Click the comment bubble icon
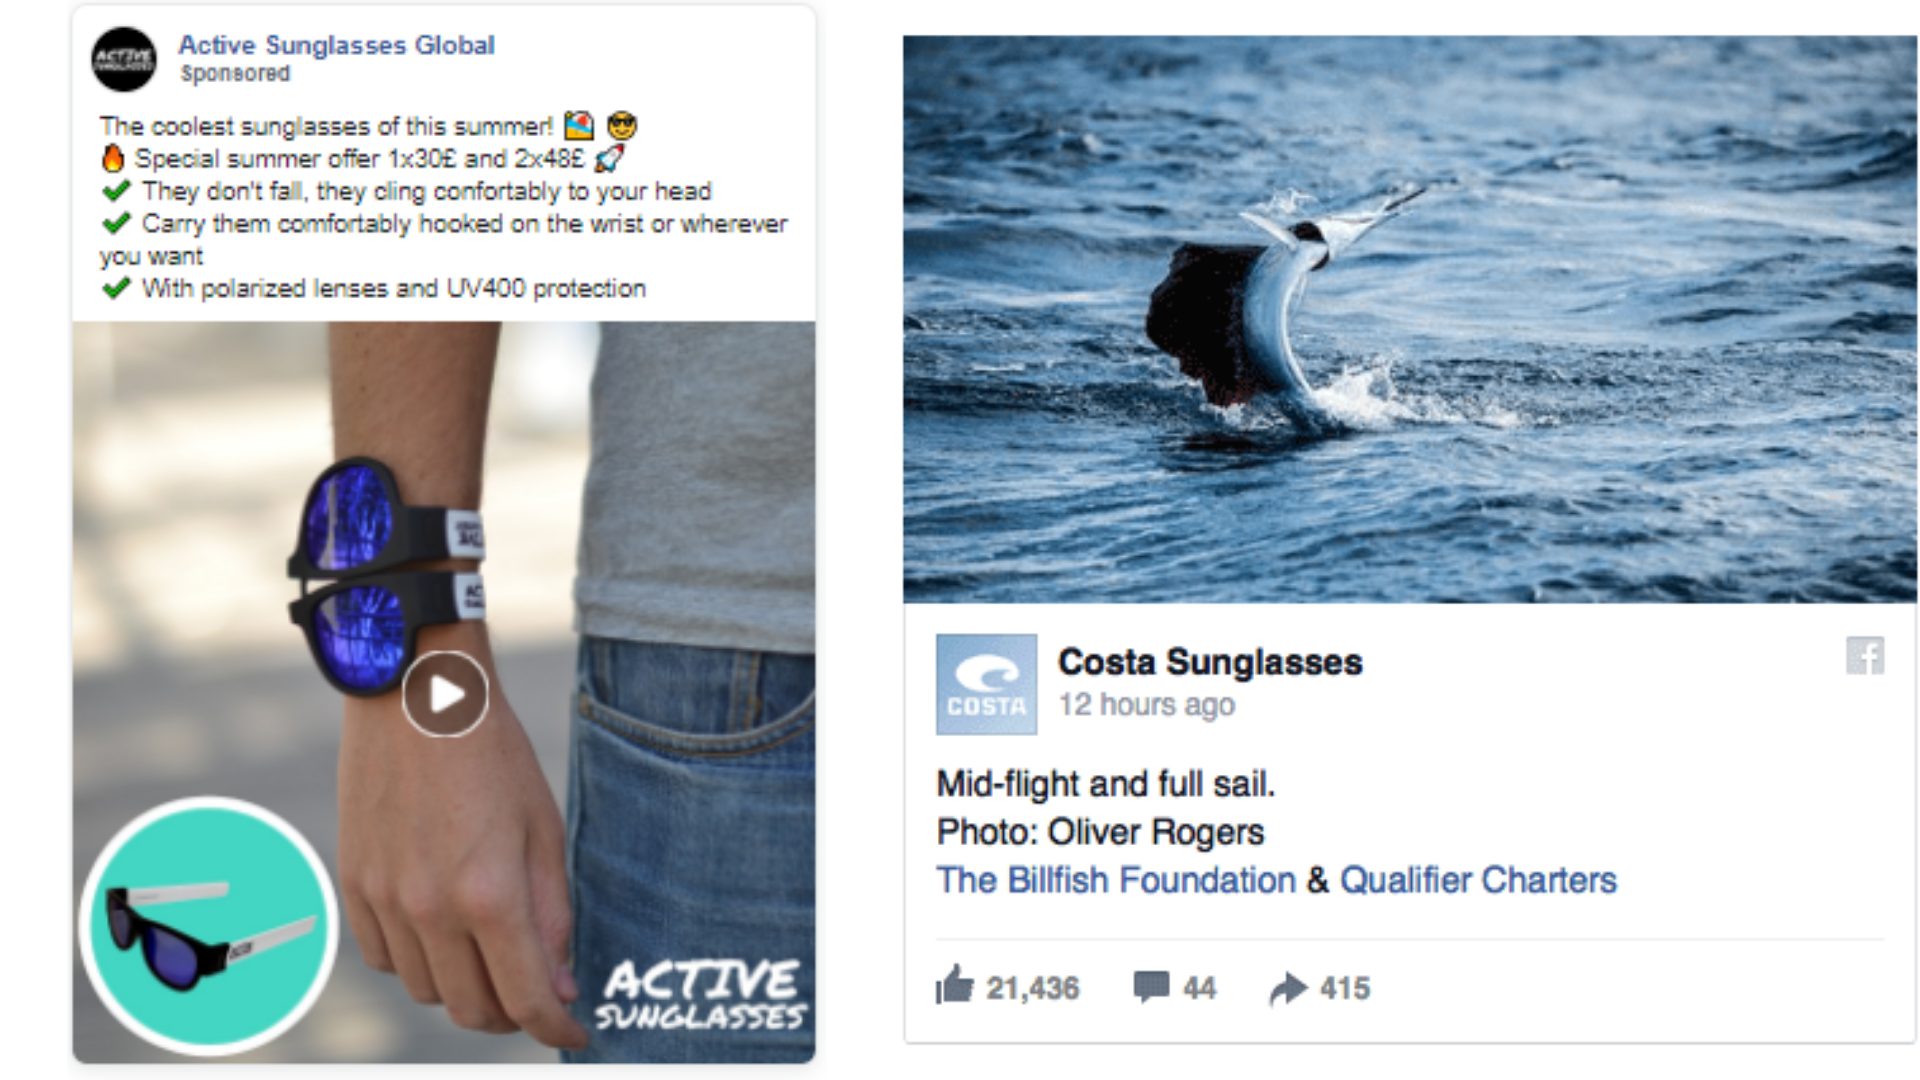This screenshot has height=1080, width=1920. click(1151, 987)
